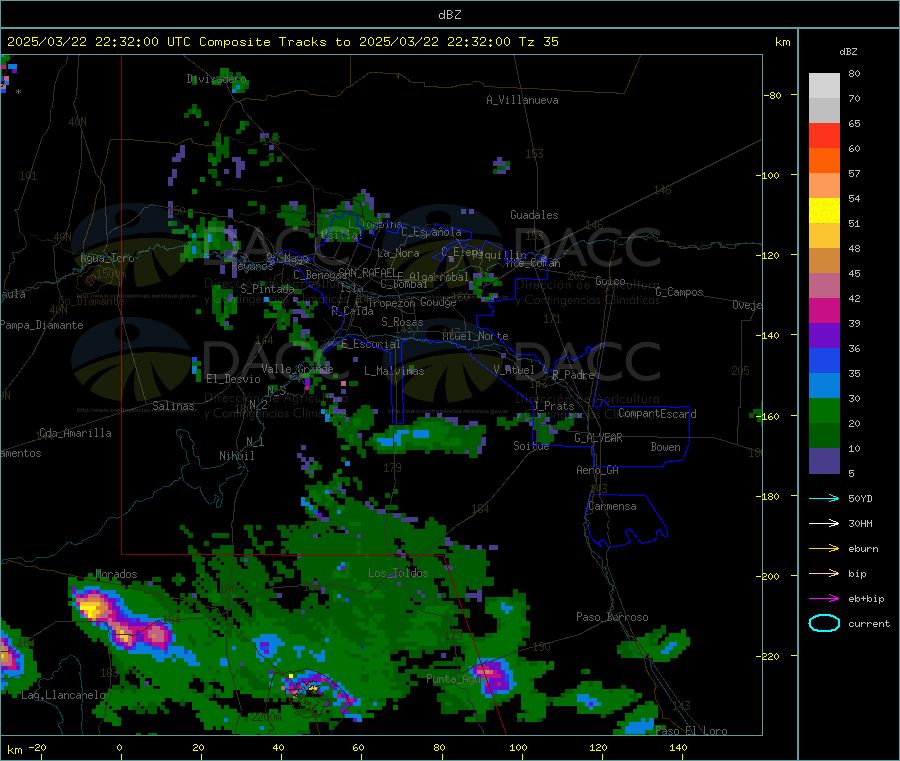The image size is (900, 761).
Task: Click the '-220' tick on right axis
Action: click(x=770, y=657)
